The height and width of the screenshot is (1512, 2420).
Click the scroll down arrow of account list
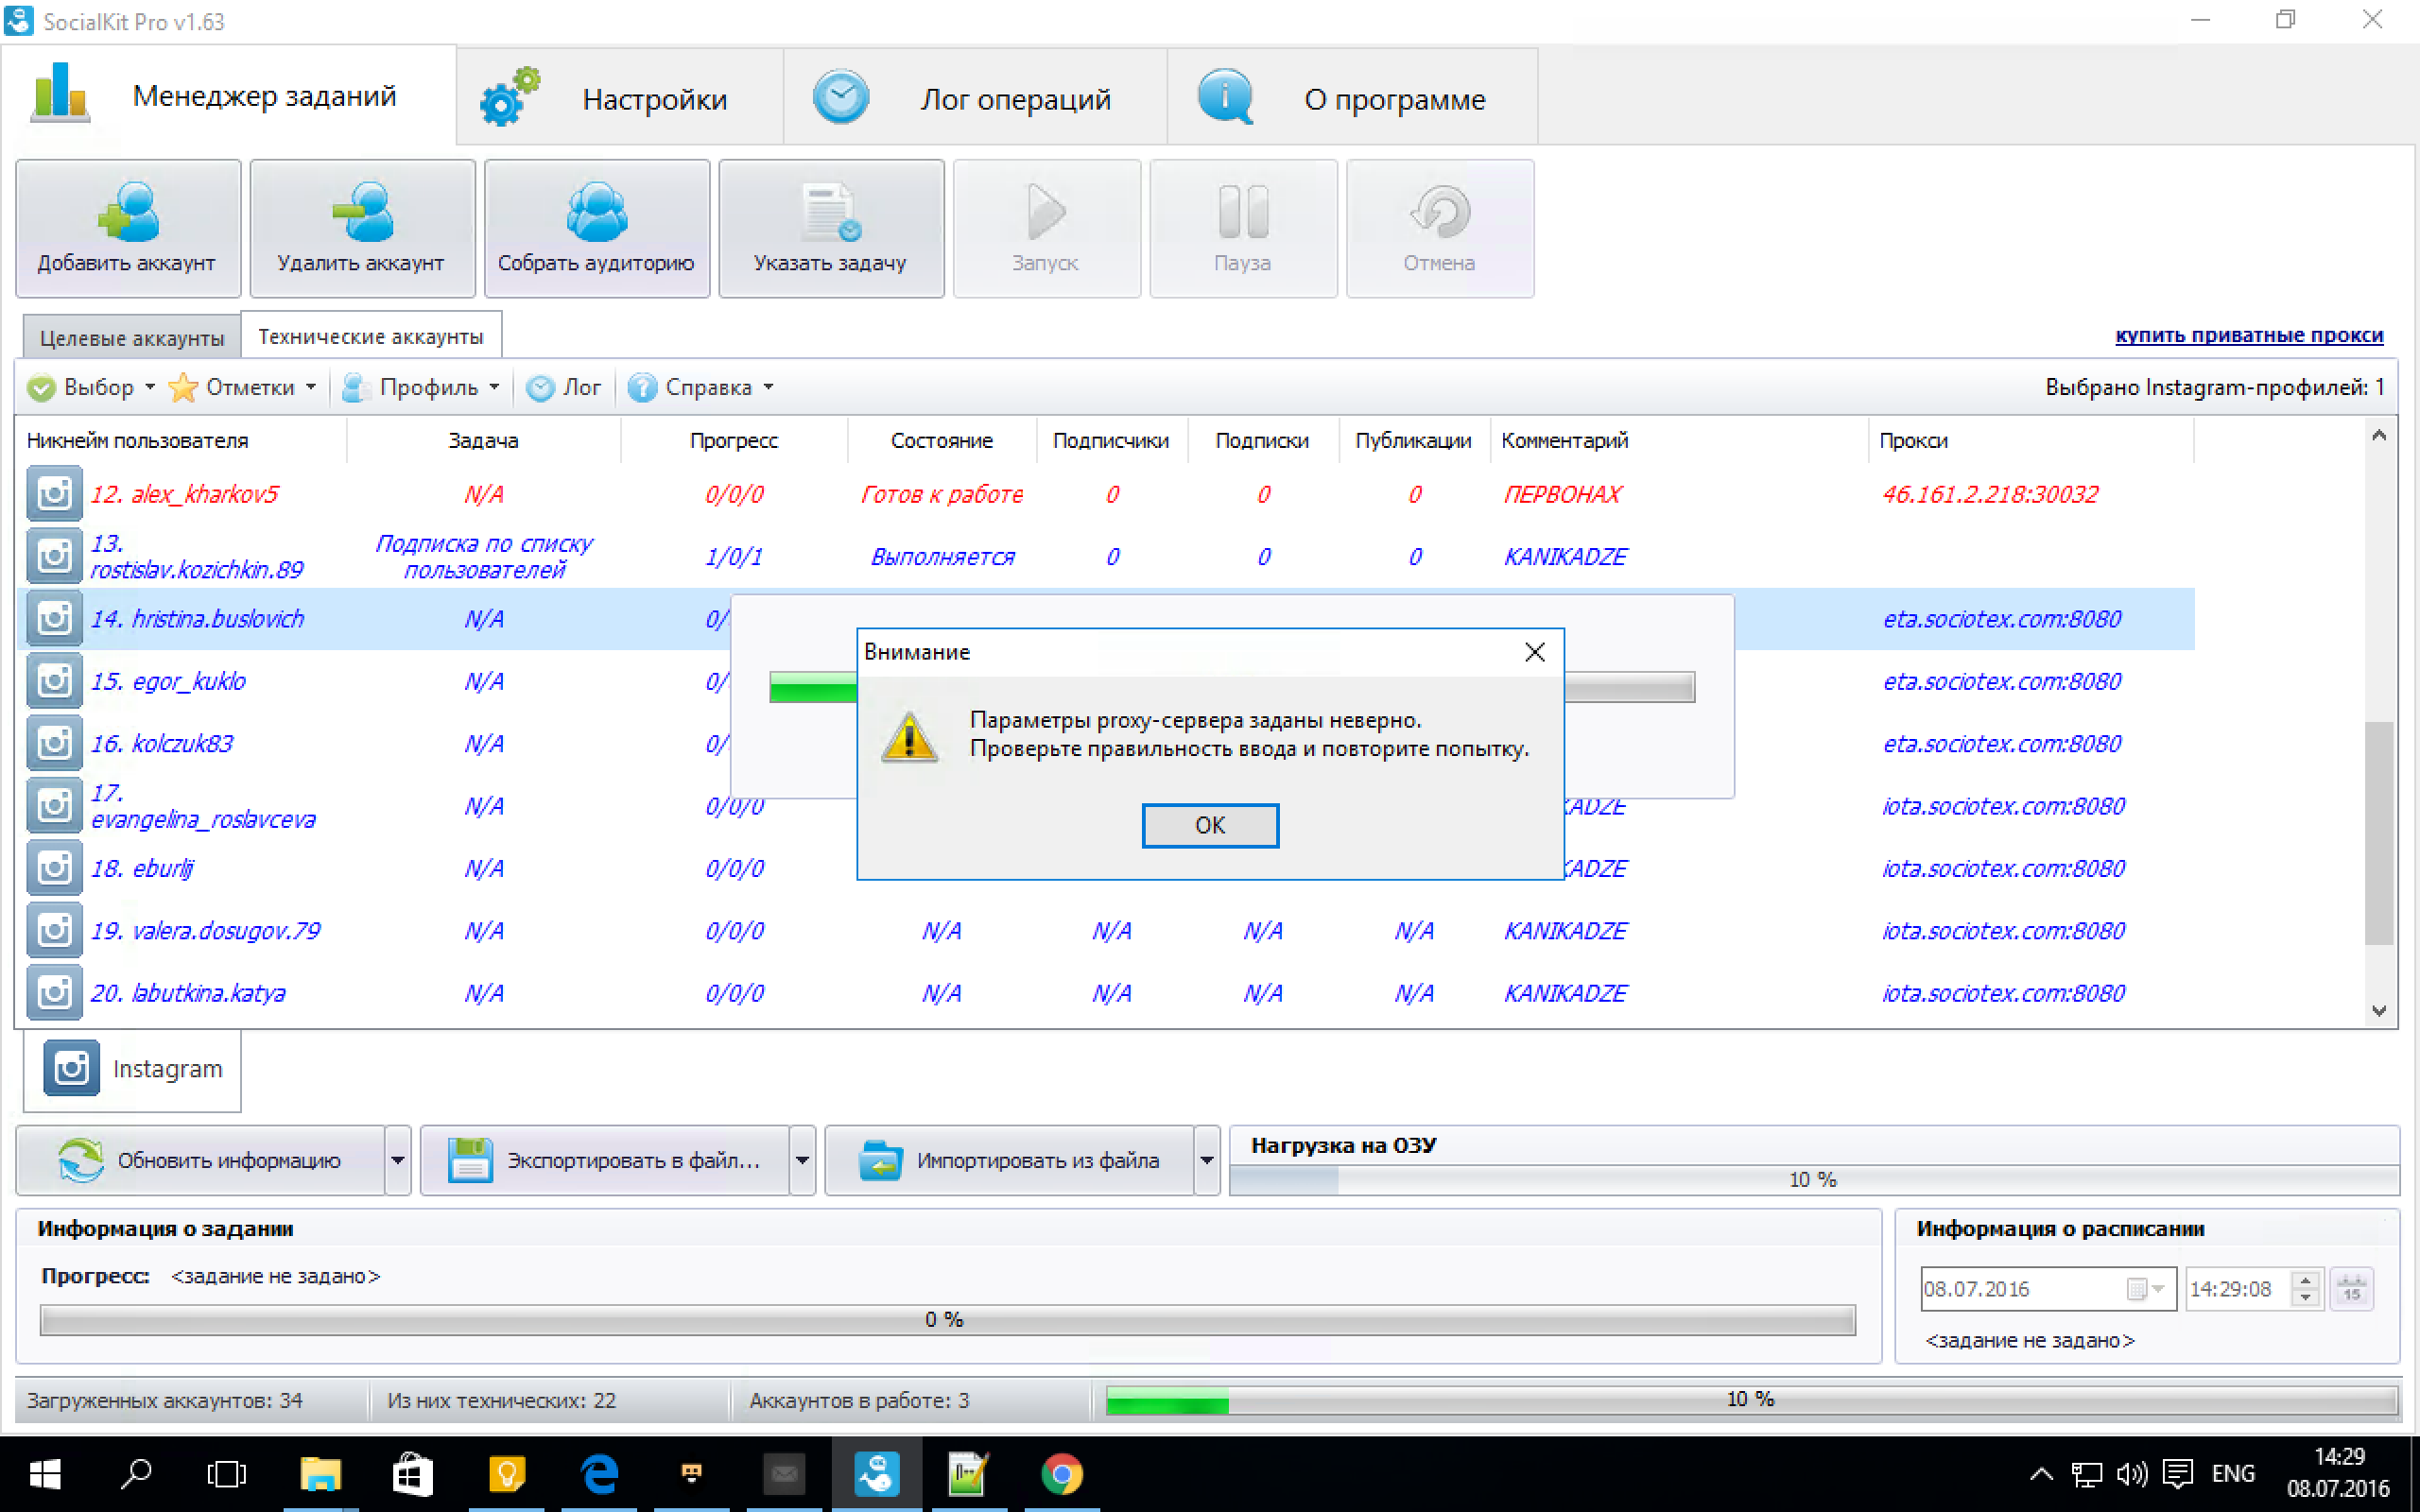2379,1011
